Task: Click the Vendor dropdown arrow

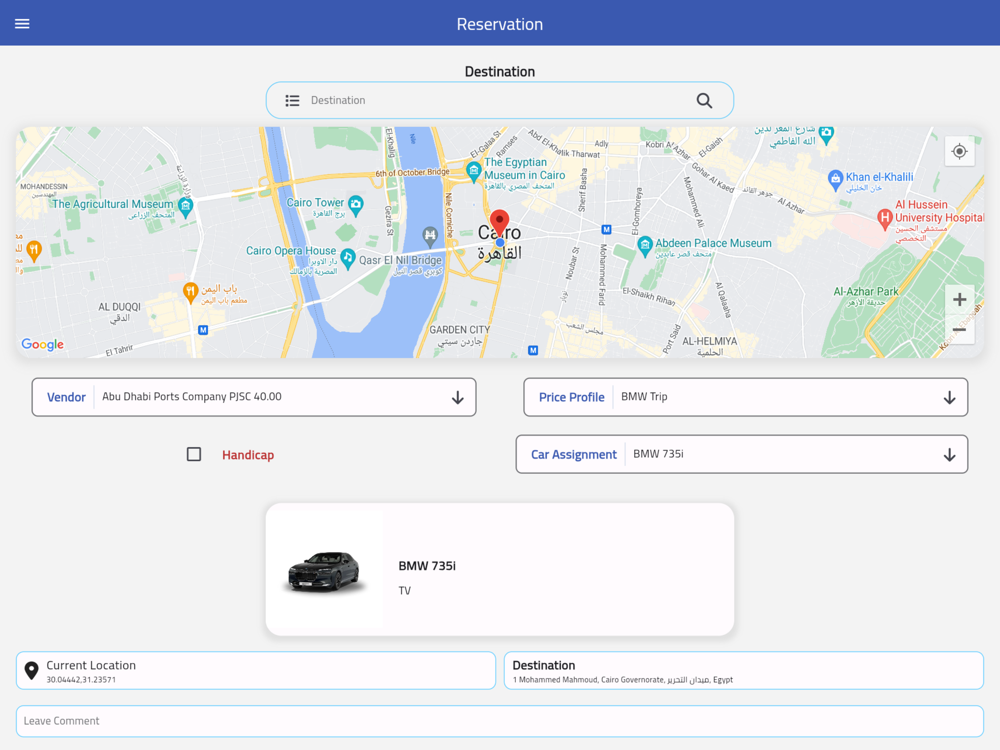Action: [x=457, y=397]
